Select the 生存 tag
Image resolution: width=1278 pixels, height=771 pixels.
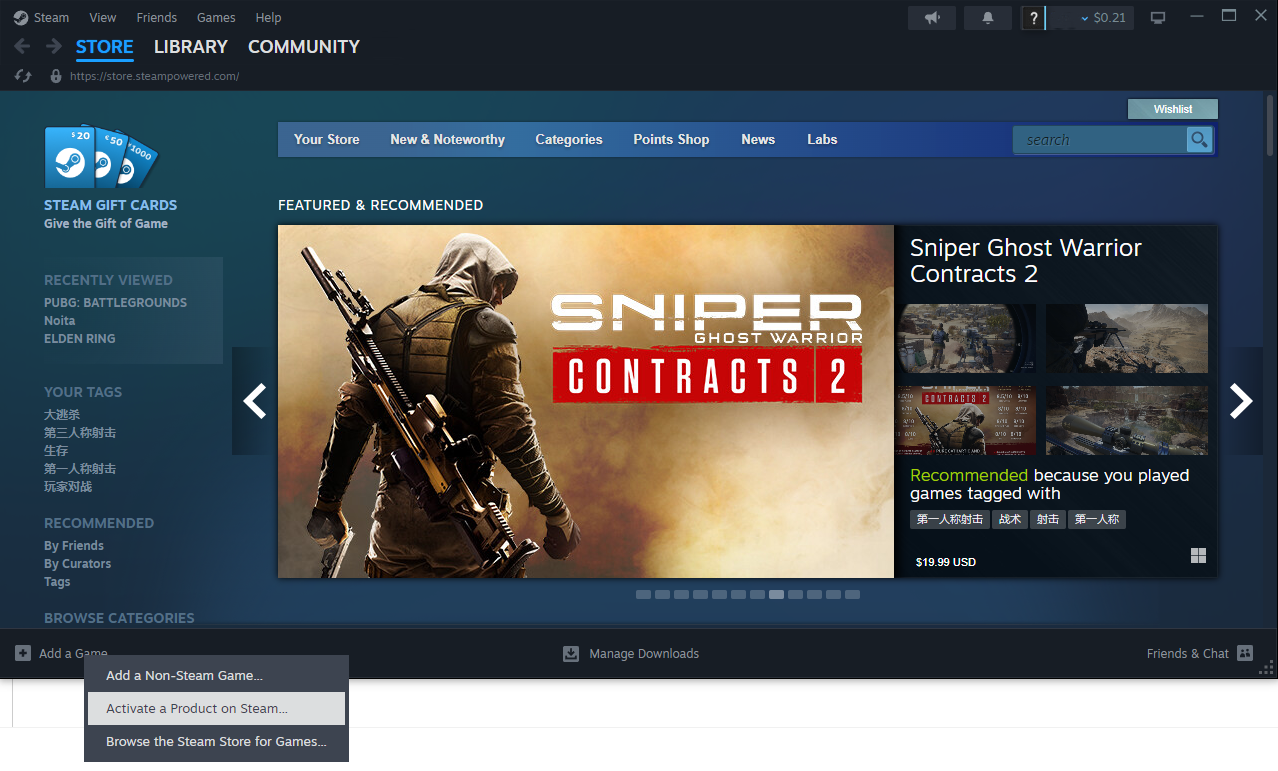tap(56, 451)
